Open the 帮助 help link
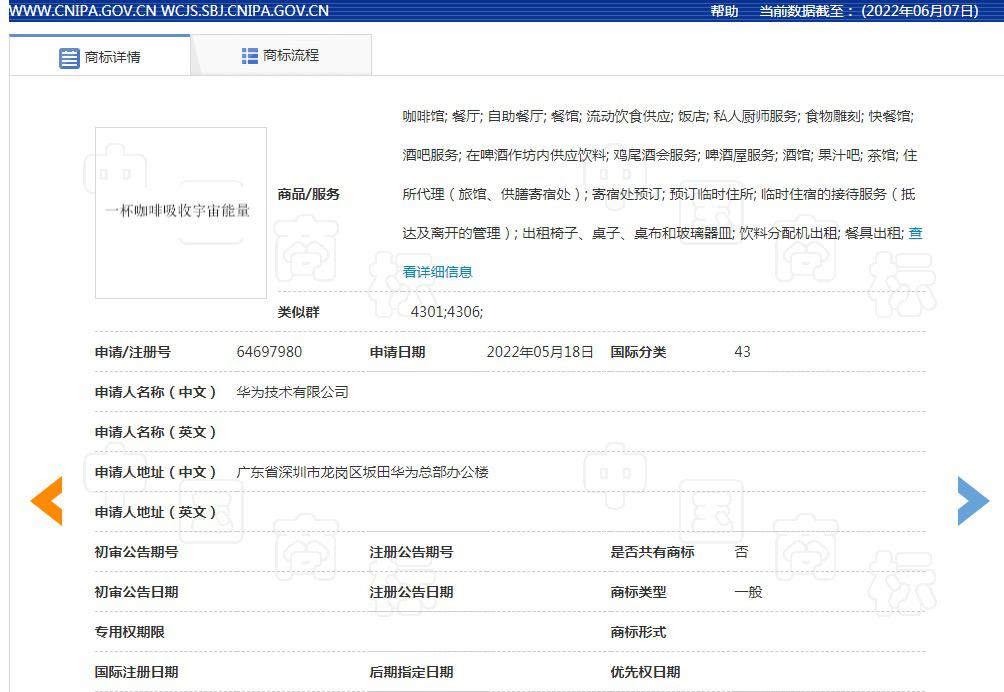Image resolution: width=1004 pixels, height=692 pixels. (x=724, y=11)
